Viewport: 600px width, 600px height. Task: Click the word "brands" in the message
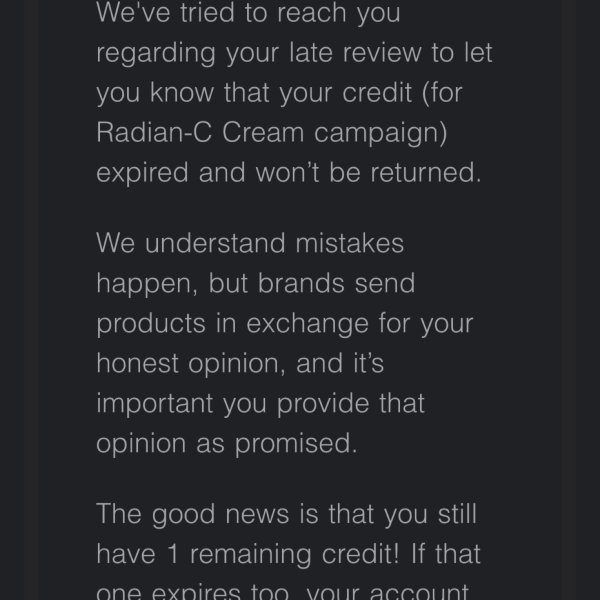point(301,283)
